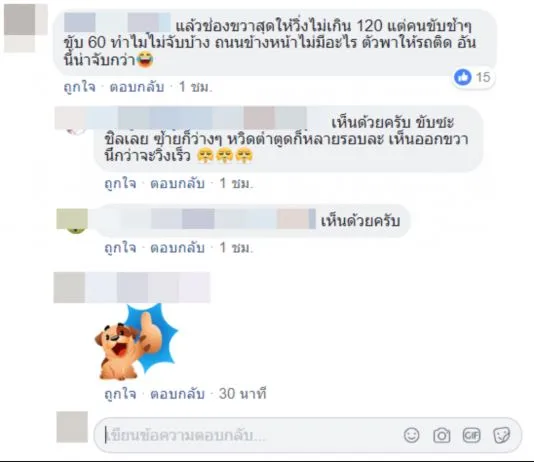Reply to the comment about 120 speed limit
The image size is (534, 462).
(x=137, y=87)
